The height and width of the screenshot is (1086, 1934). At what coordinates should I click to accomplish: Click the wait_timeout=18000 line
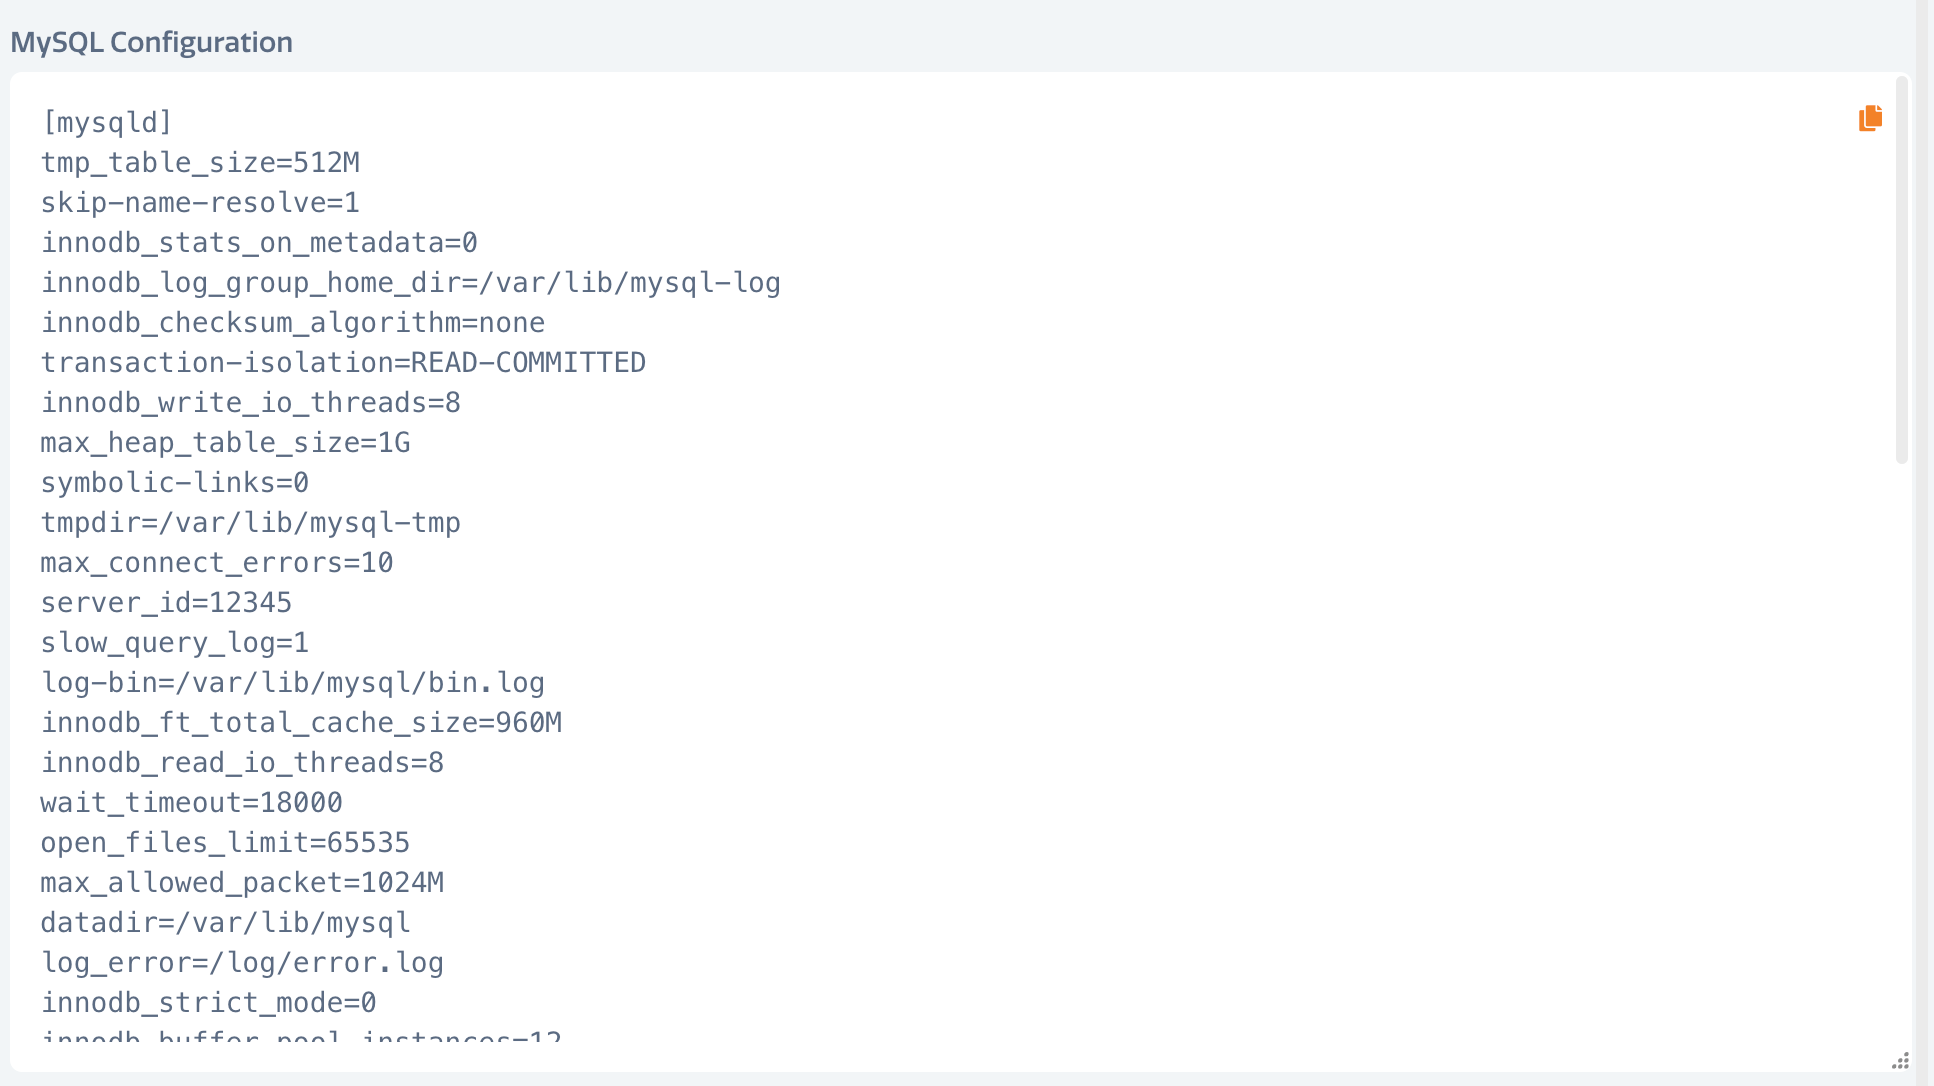tap(192, 803)
